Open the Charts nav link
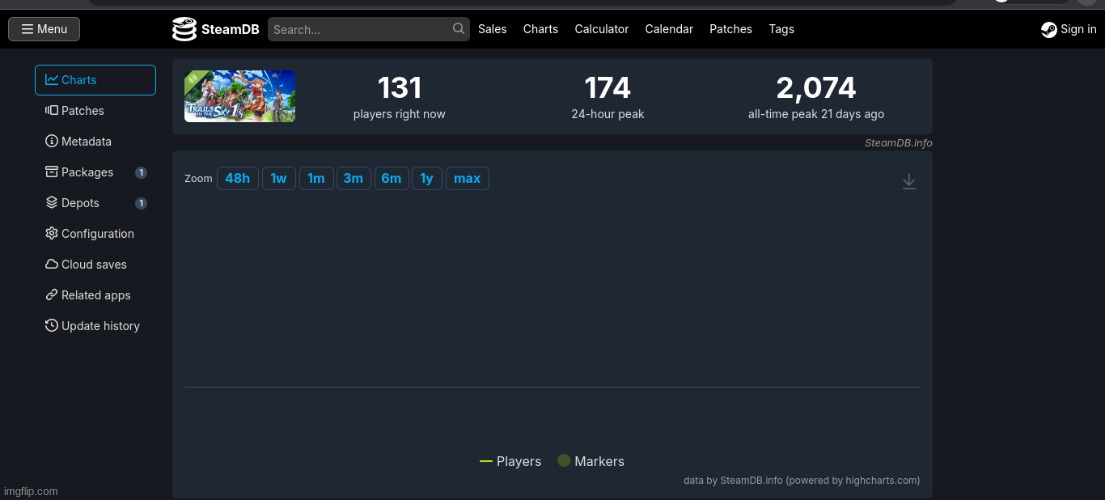This screenshot has height=500, width=1105. pos(541,29)
